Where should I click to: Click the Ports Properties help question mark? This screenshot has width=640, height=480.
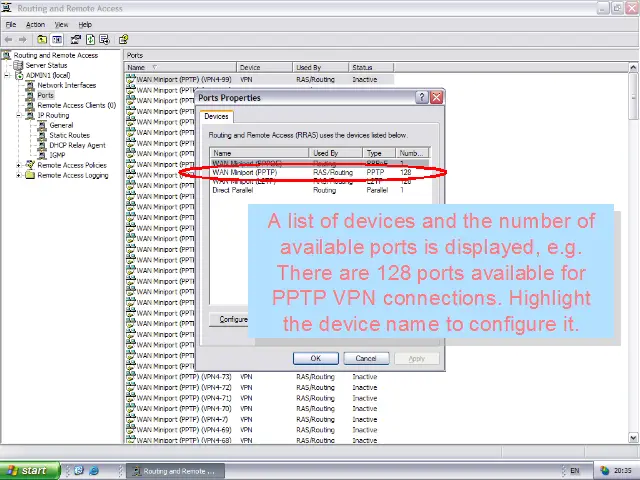[422, 98]
